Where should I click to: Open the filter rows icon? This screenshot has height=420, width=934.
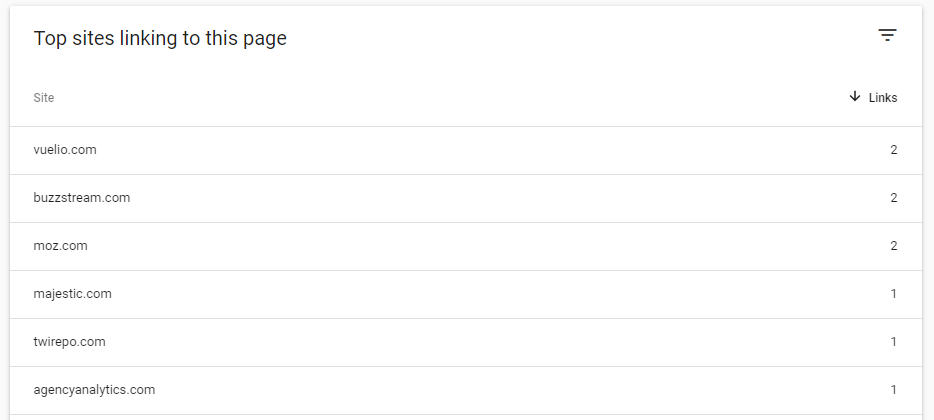point(887,36)
